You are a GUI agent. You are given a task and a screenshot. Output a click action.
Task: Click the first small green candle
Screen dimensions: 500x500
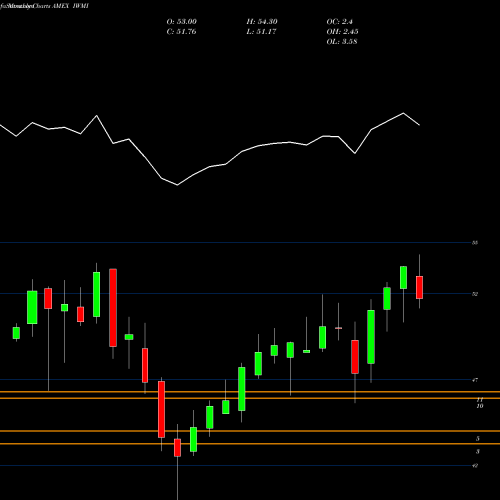tap(16, 333)
